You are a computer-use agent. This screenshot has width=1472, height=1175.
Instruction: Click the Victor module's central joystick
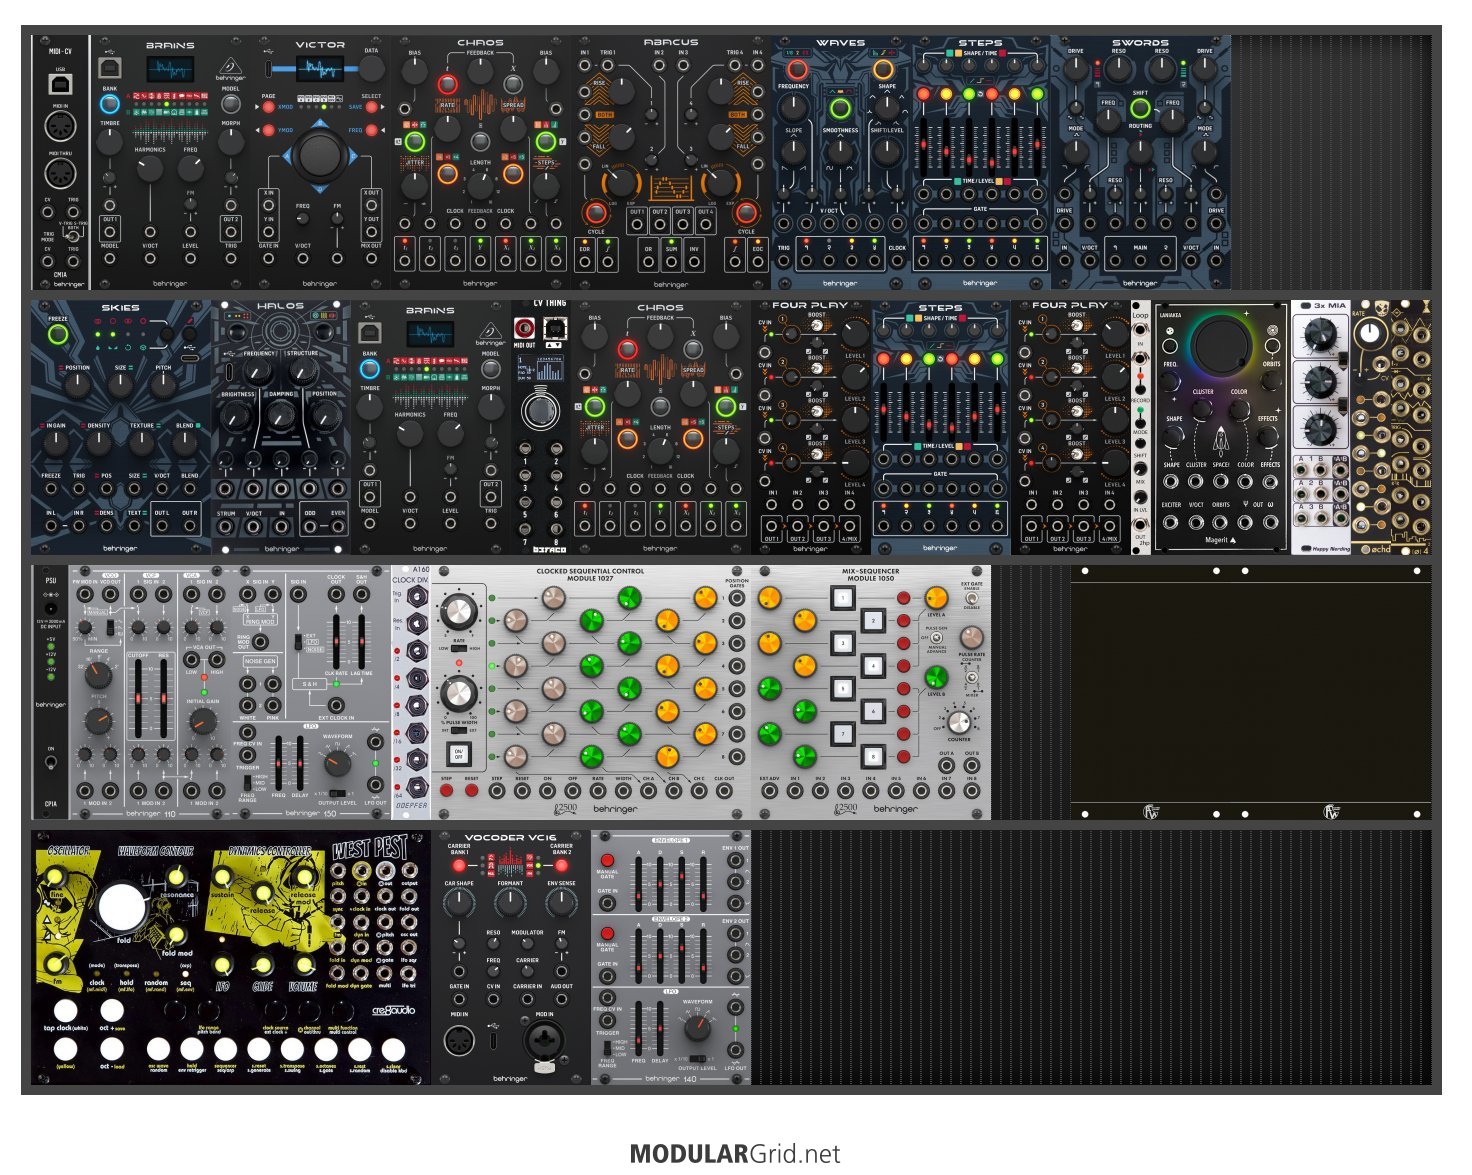(x=320, y=155)
